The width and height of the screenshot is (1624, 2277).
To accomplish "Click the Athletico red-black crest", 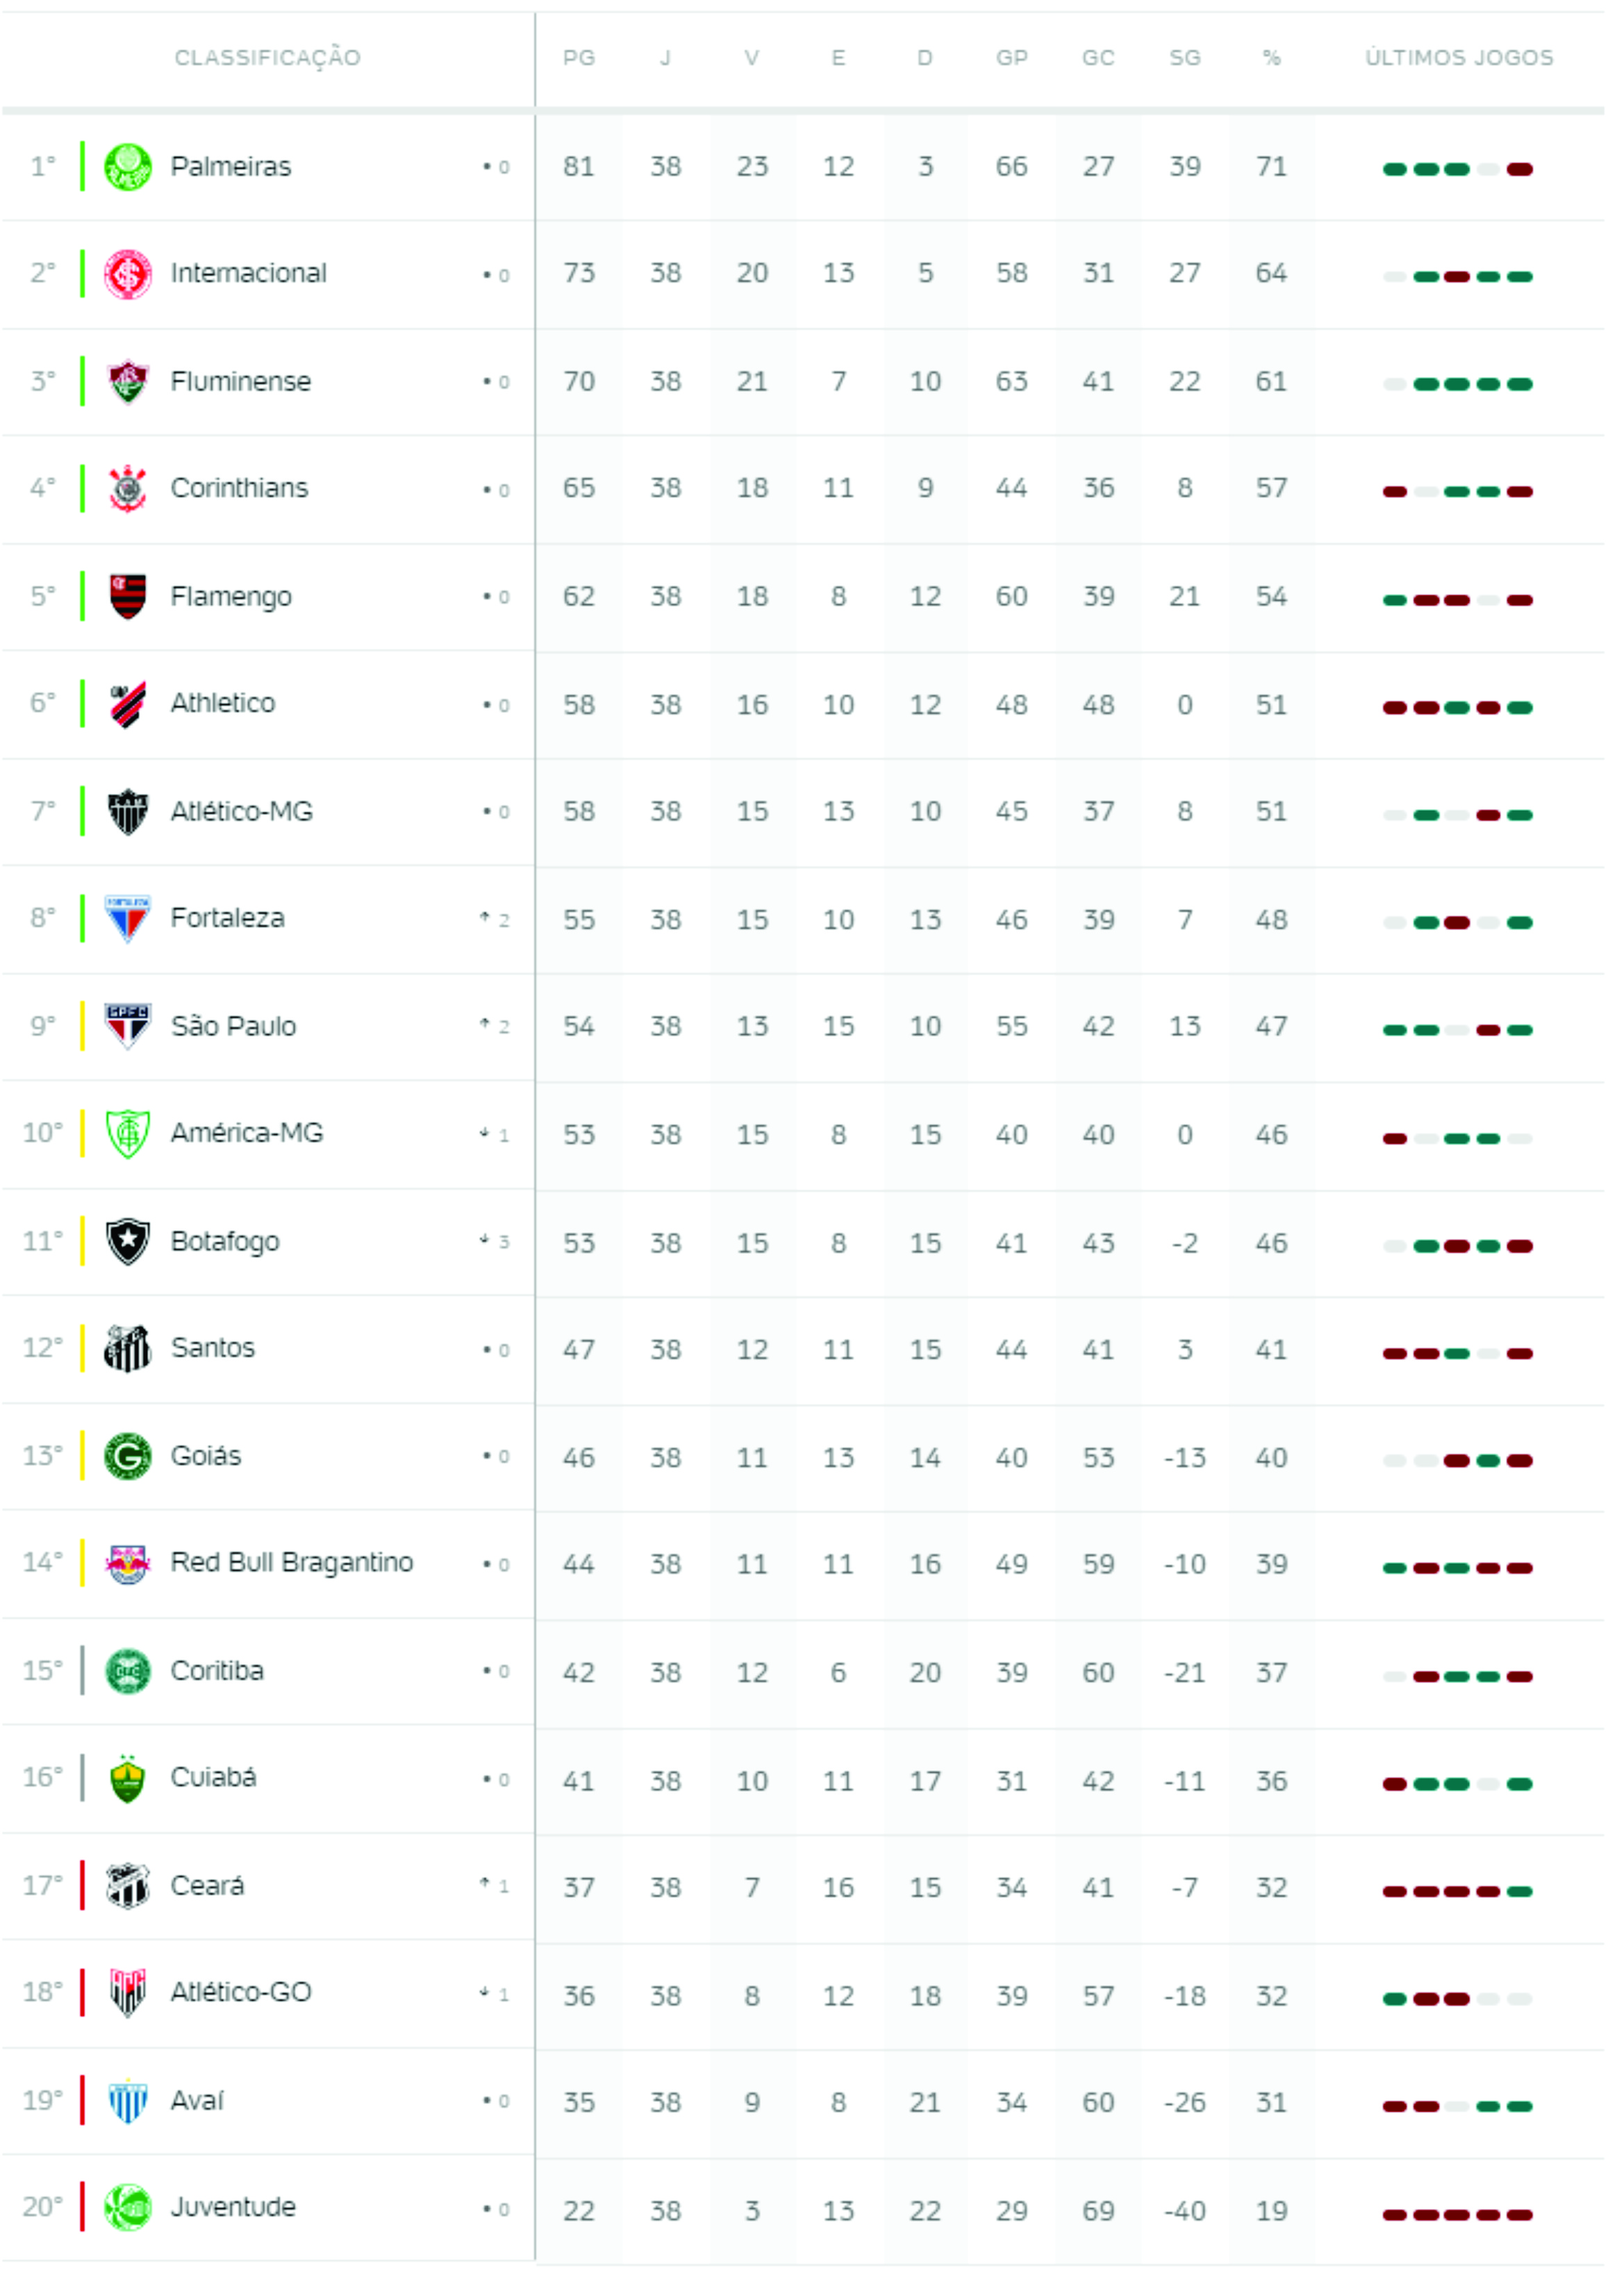I will [x=128, y=703].
